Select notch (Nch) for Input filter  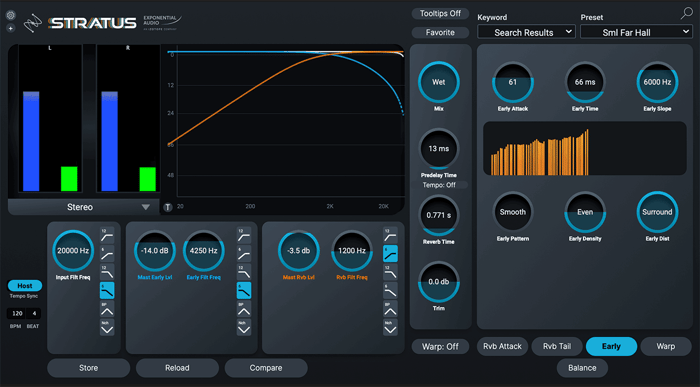107,327
